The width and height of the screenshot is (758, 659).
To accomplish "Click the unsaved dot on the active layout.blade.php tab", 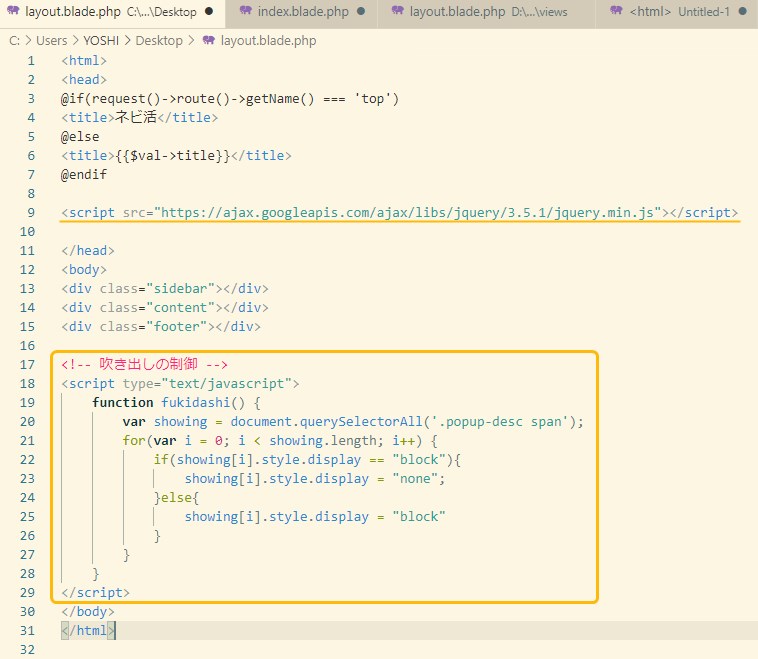I will [208, 12].
